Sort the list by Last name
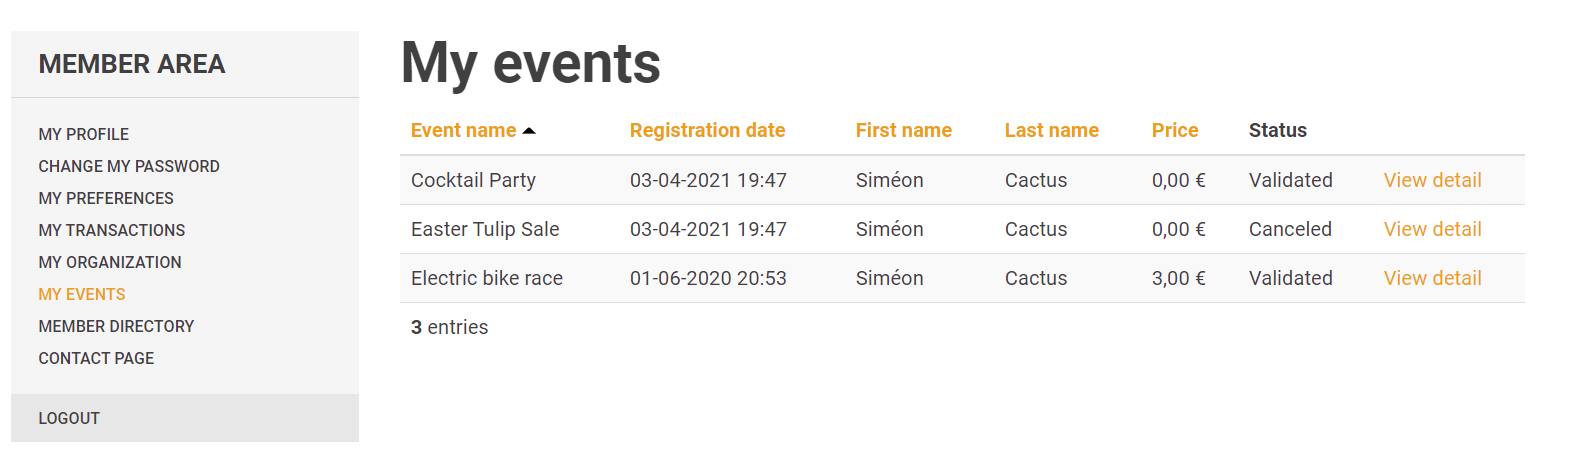 [x=1051, y=130]
